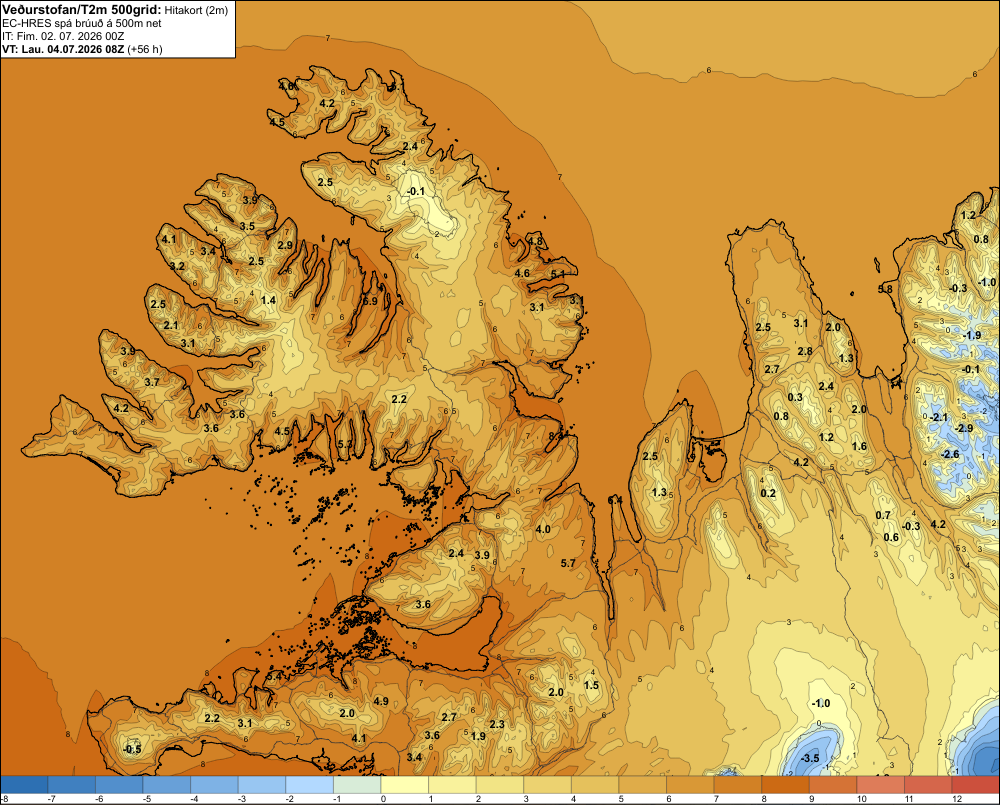This screenshot has width=1000, height=805.
Task: Click the -1.9 temperature label at right edge
Action: (x=971, y=335)
